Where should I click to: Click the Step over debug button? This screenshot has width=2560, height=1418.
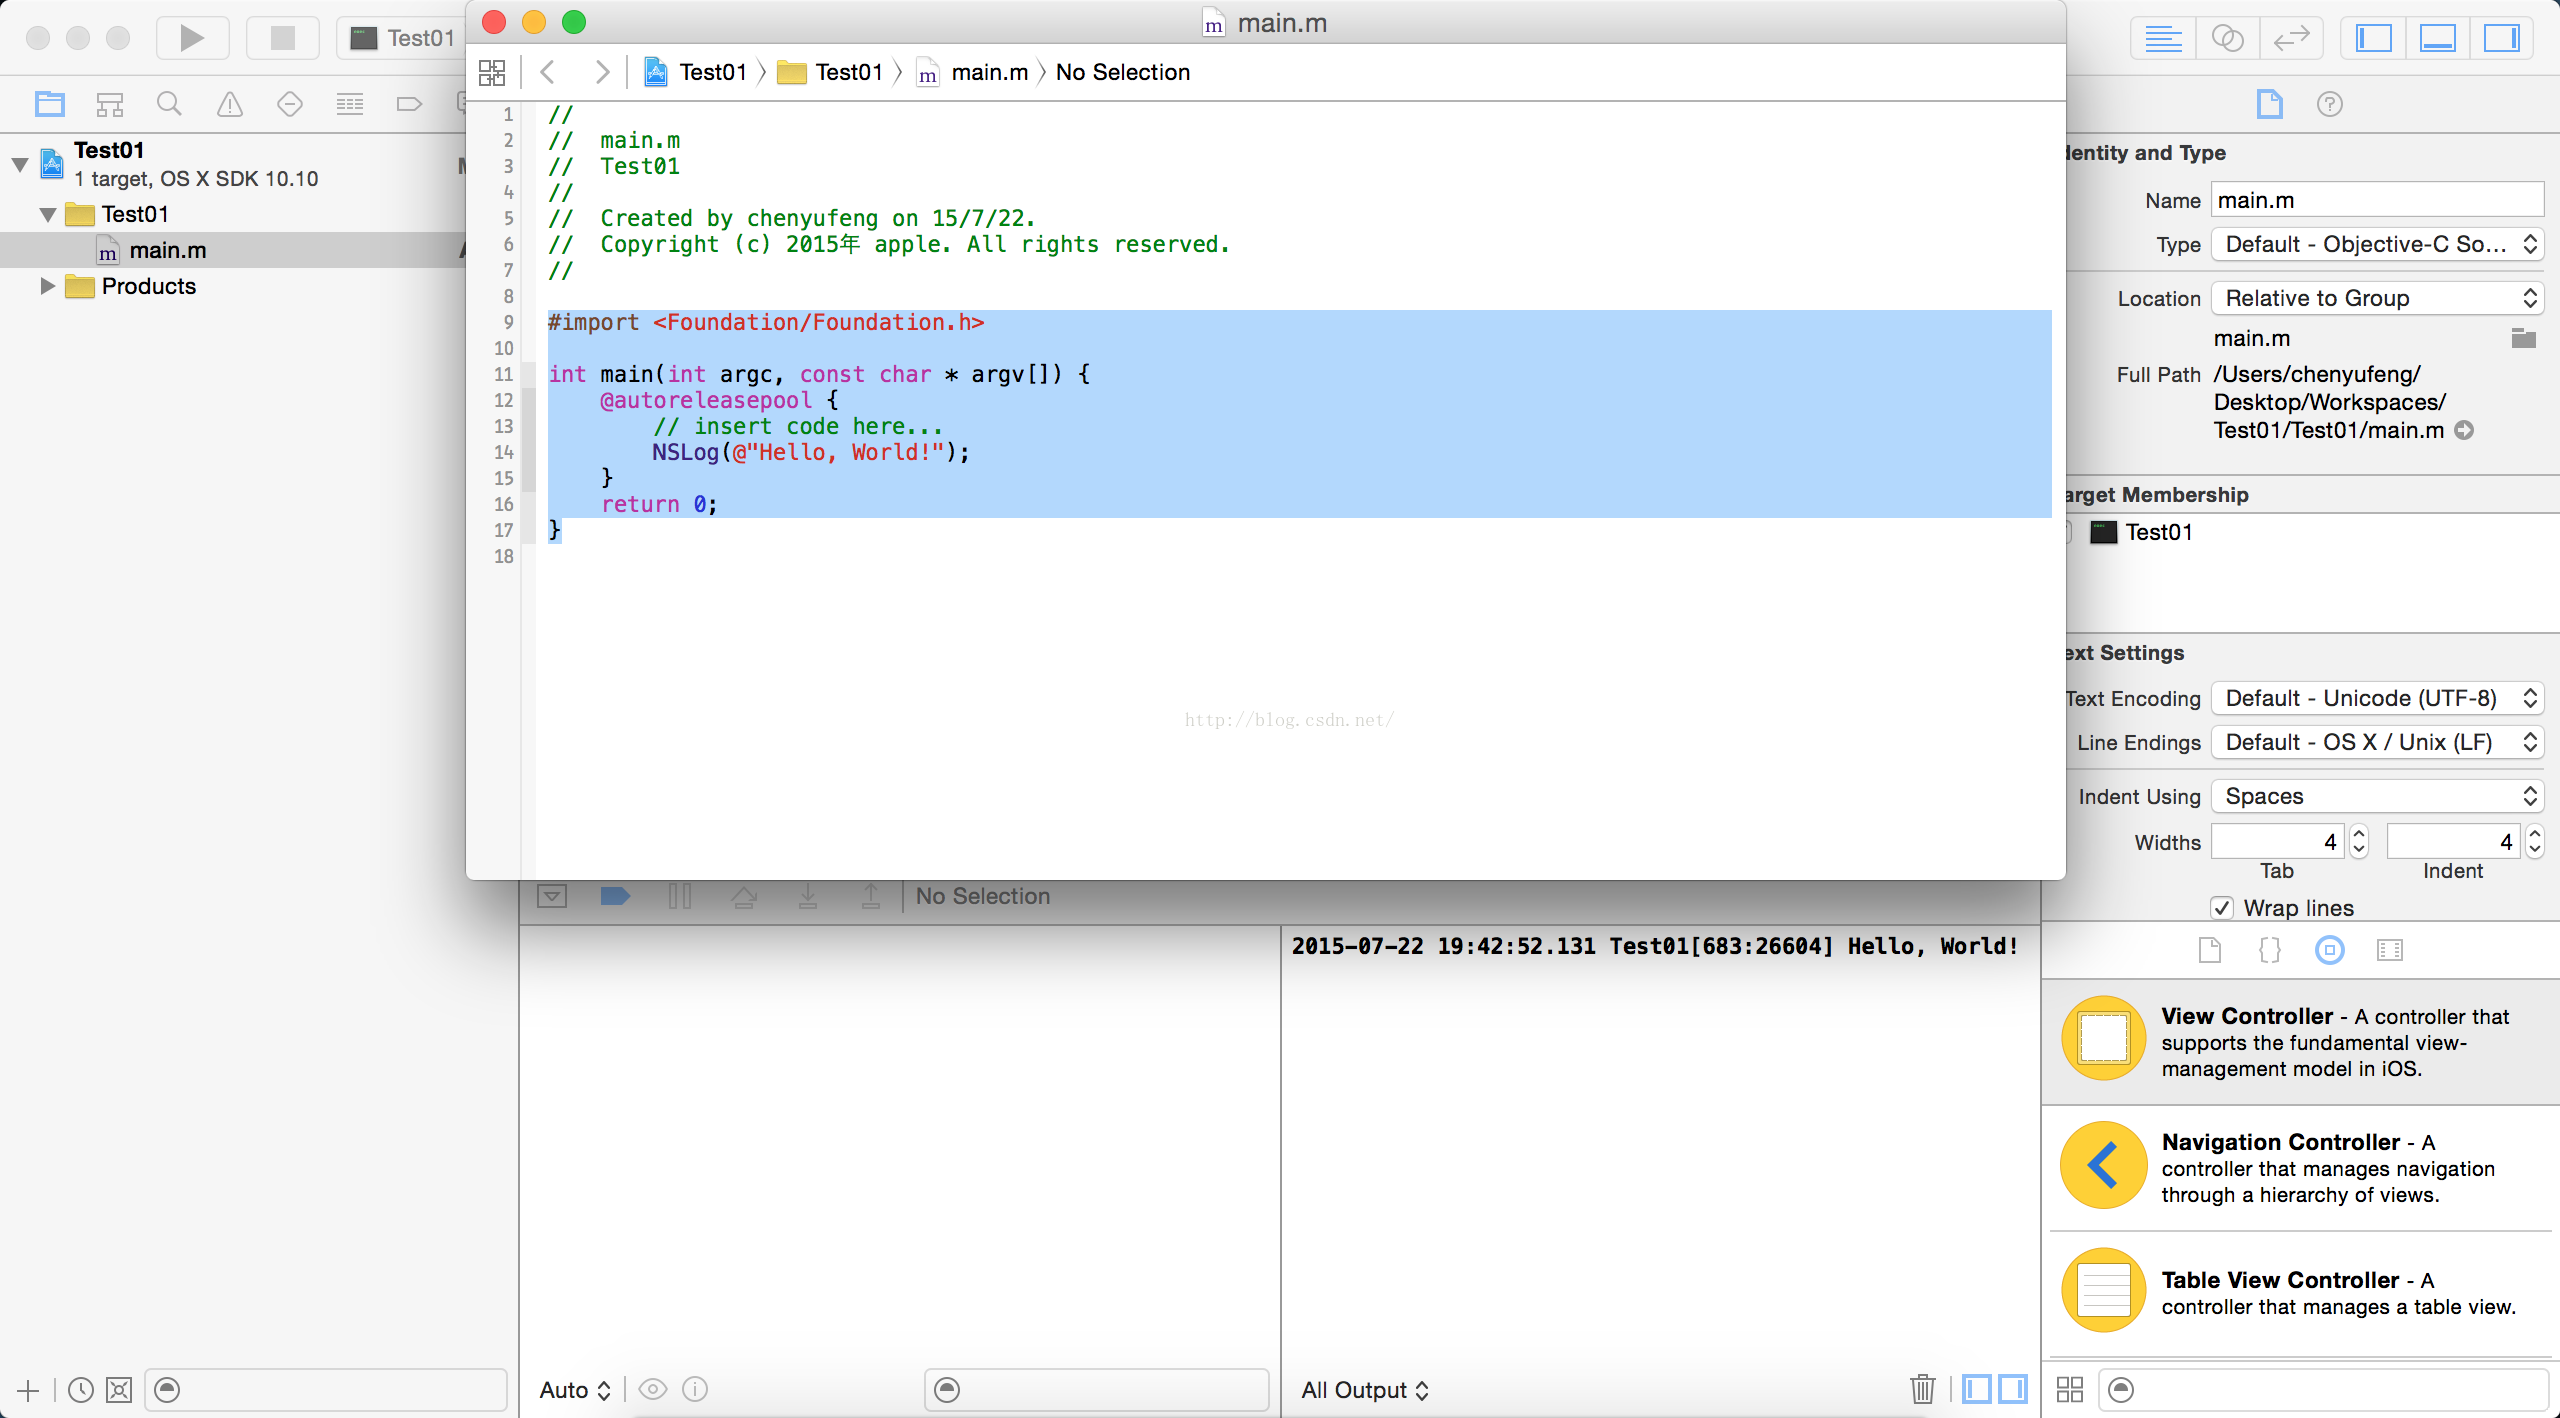click(x=744, y=896)
